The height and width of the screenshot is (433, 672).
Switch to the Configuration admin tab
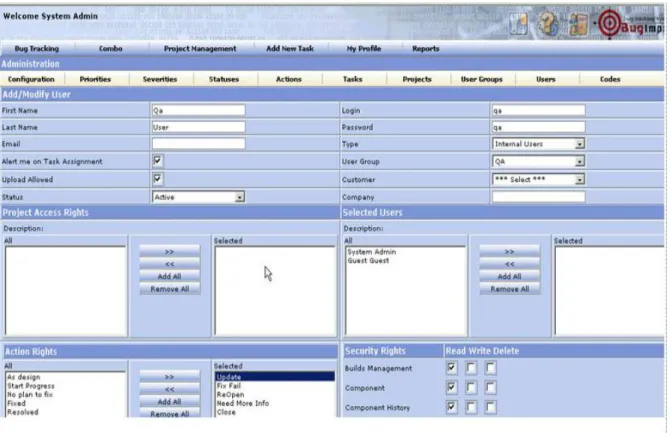click(x=31, y=79)
